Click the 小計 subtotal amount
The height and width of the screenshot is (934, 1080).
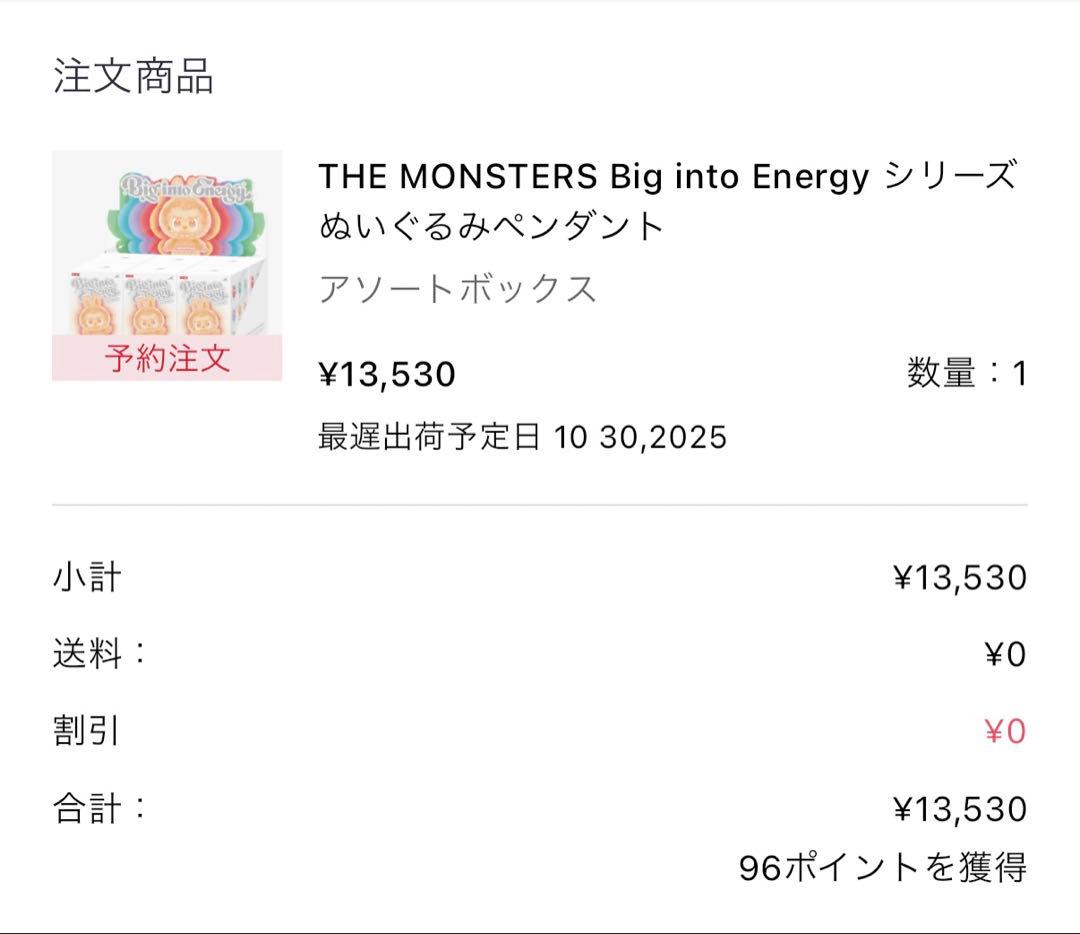[959, 578]
